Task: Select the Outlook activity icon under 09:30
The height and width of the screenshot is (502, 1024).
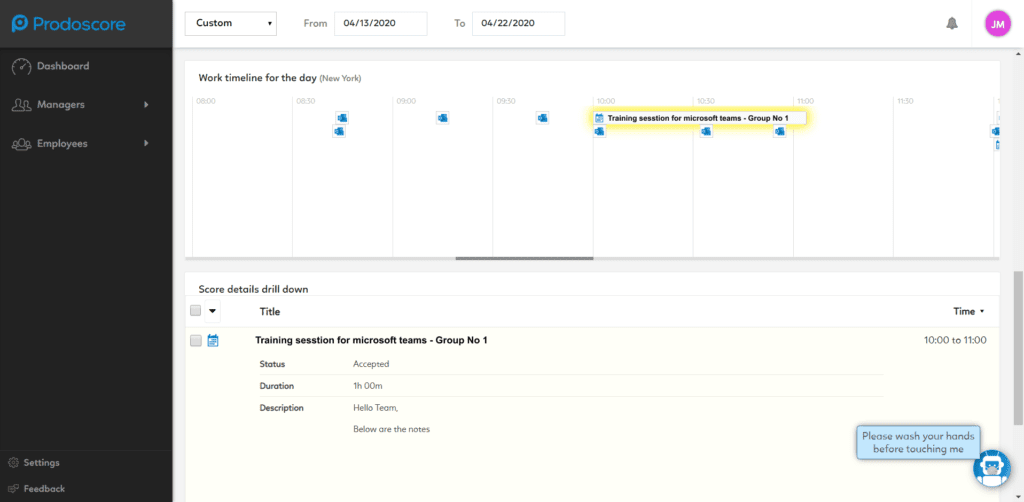Action: click(542, 118)
